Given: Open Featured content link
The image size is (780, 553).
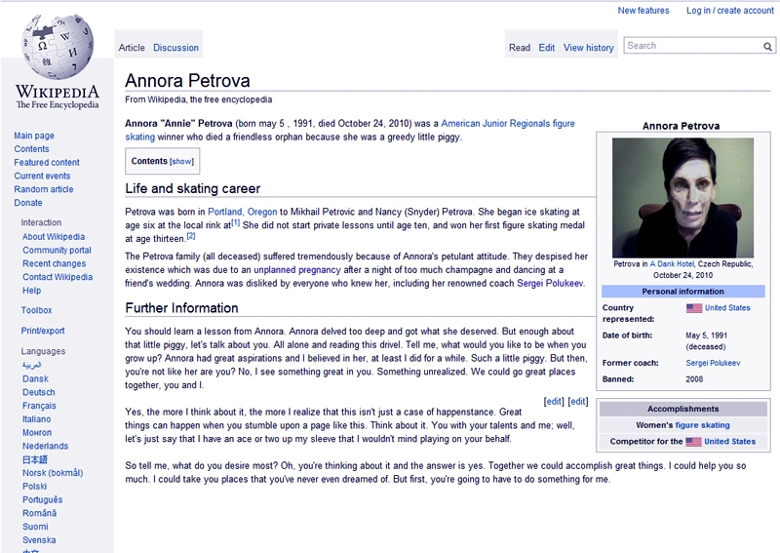Looking at the screenshot, I should pyautogui.click(x=47, y=163).
